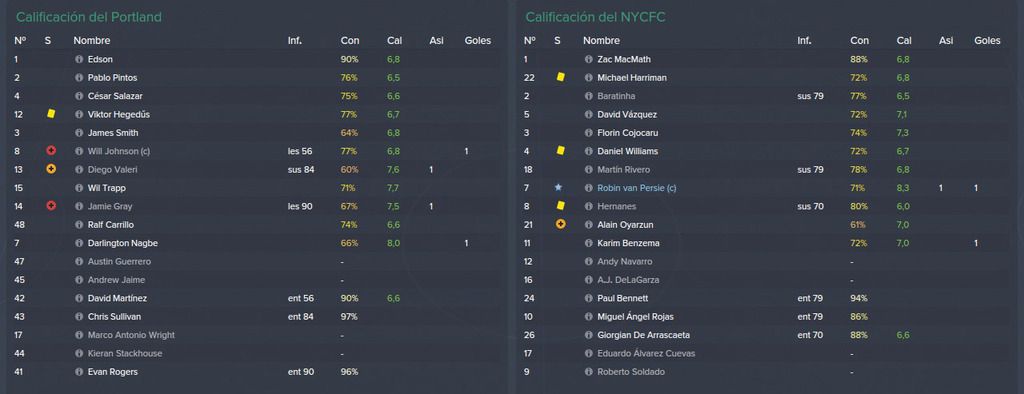Click Viktor Hegedűs's yellow card icon
Screen dimensions: 1024x394
point(51,114)
